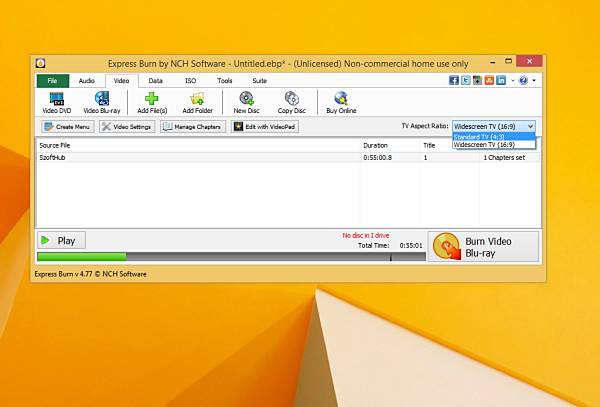
Task: Open the help question-mark icon
Action: point(523,80)
